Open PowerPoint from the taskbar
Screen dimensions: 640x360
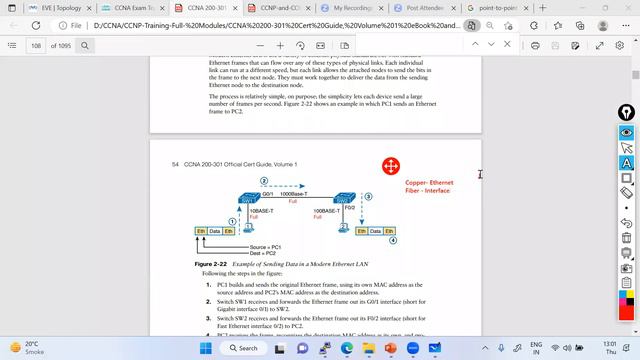coord(391,348)
